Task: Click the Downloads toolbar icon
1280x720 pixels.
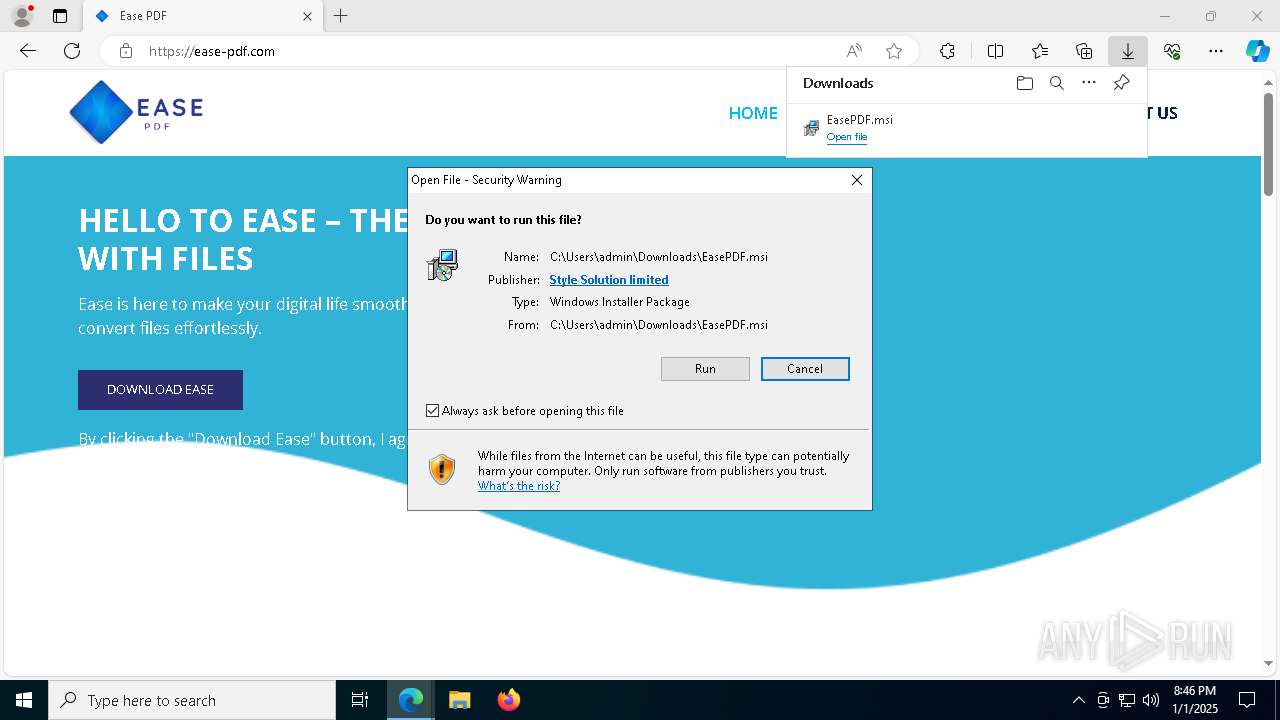Action: pos(1128,51)
